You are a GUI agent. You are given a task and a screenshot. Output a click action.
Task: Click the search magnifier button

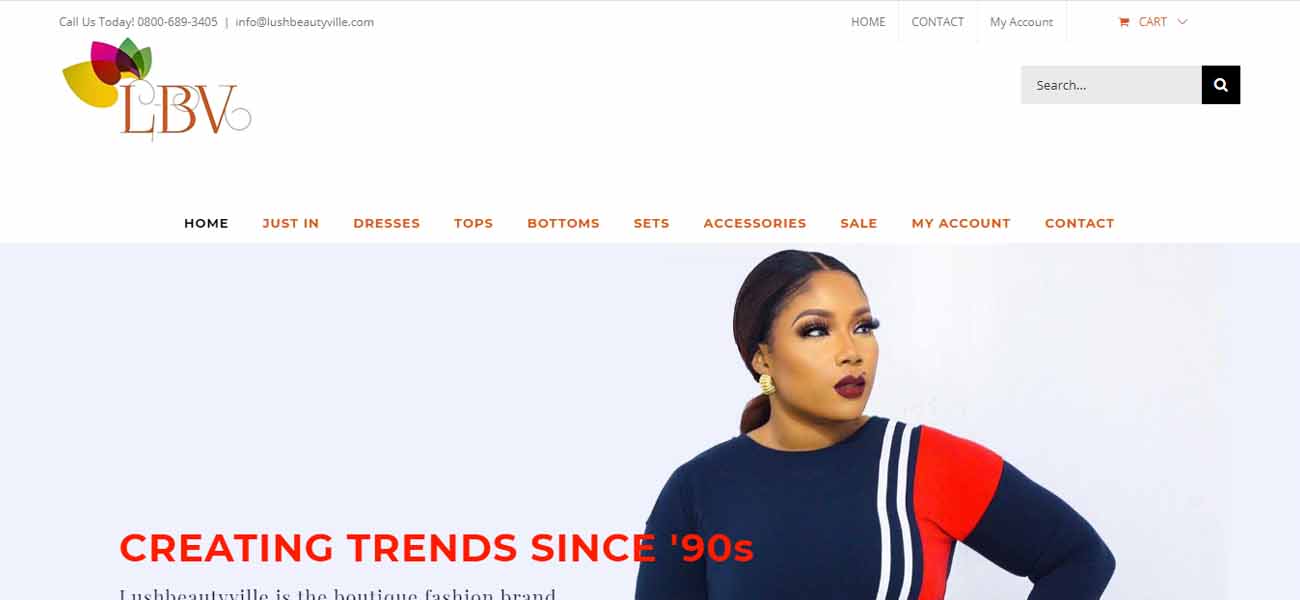tap(1220, 85)
